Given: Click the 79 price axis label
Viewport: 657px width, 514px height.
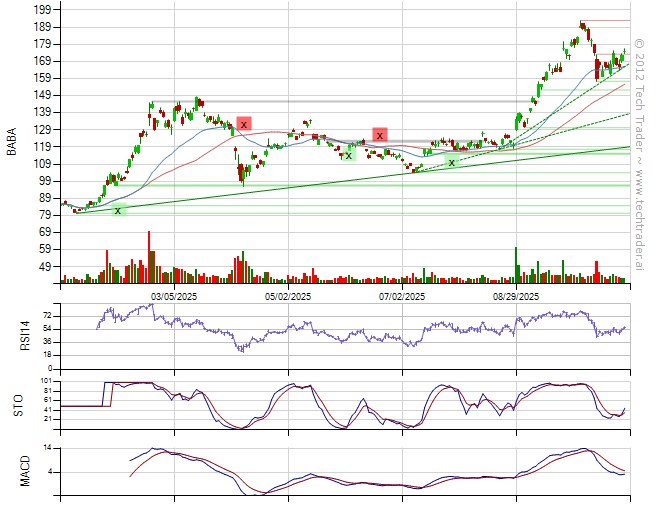Looking at the screenshot, I should click(x=45, y=215).
